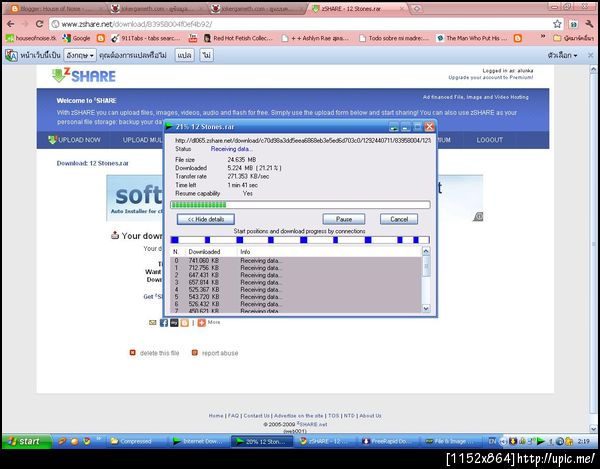The image size is (600, 469).
Task: Open the About Us footer link
Action: tap(370, 415)
